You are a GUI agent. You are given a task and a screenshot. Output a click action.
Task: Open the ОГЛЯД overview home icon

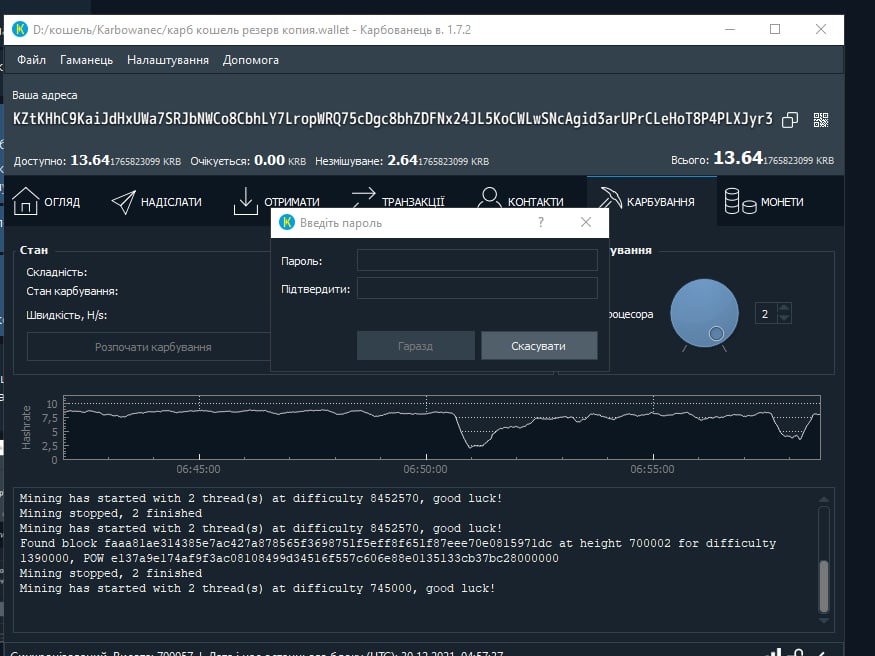click(26, 201)
